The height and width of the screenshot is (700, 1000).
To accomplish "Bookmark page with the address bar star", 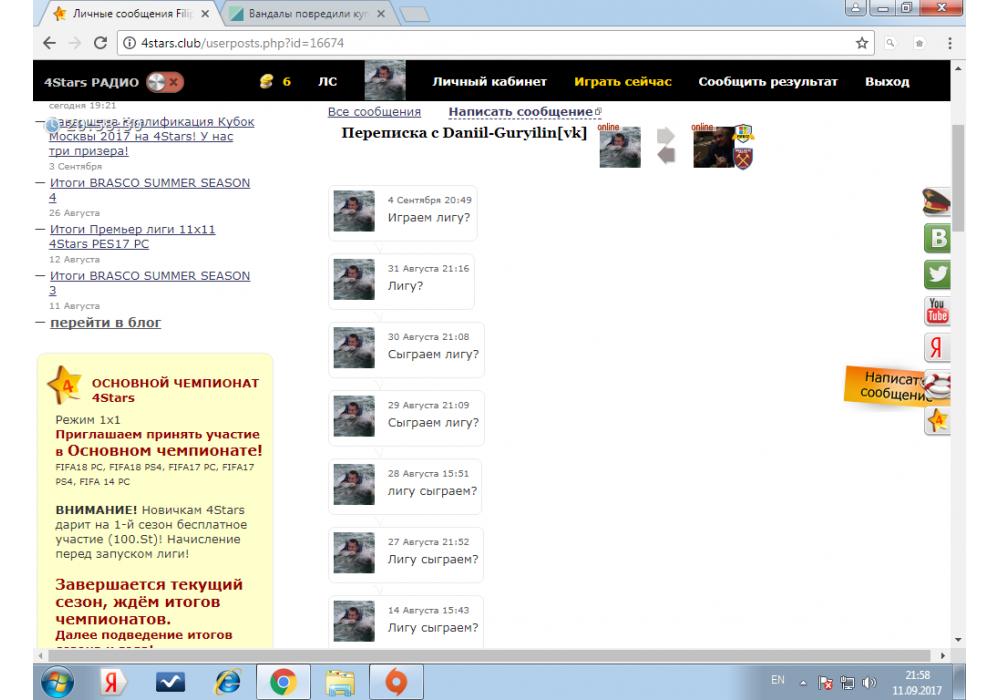I will tap(862, 43).
